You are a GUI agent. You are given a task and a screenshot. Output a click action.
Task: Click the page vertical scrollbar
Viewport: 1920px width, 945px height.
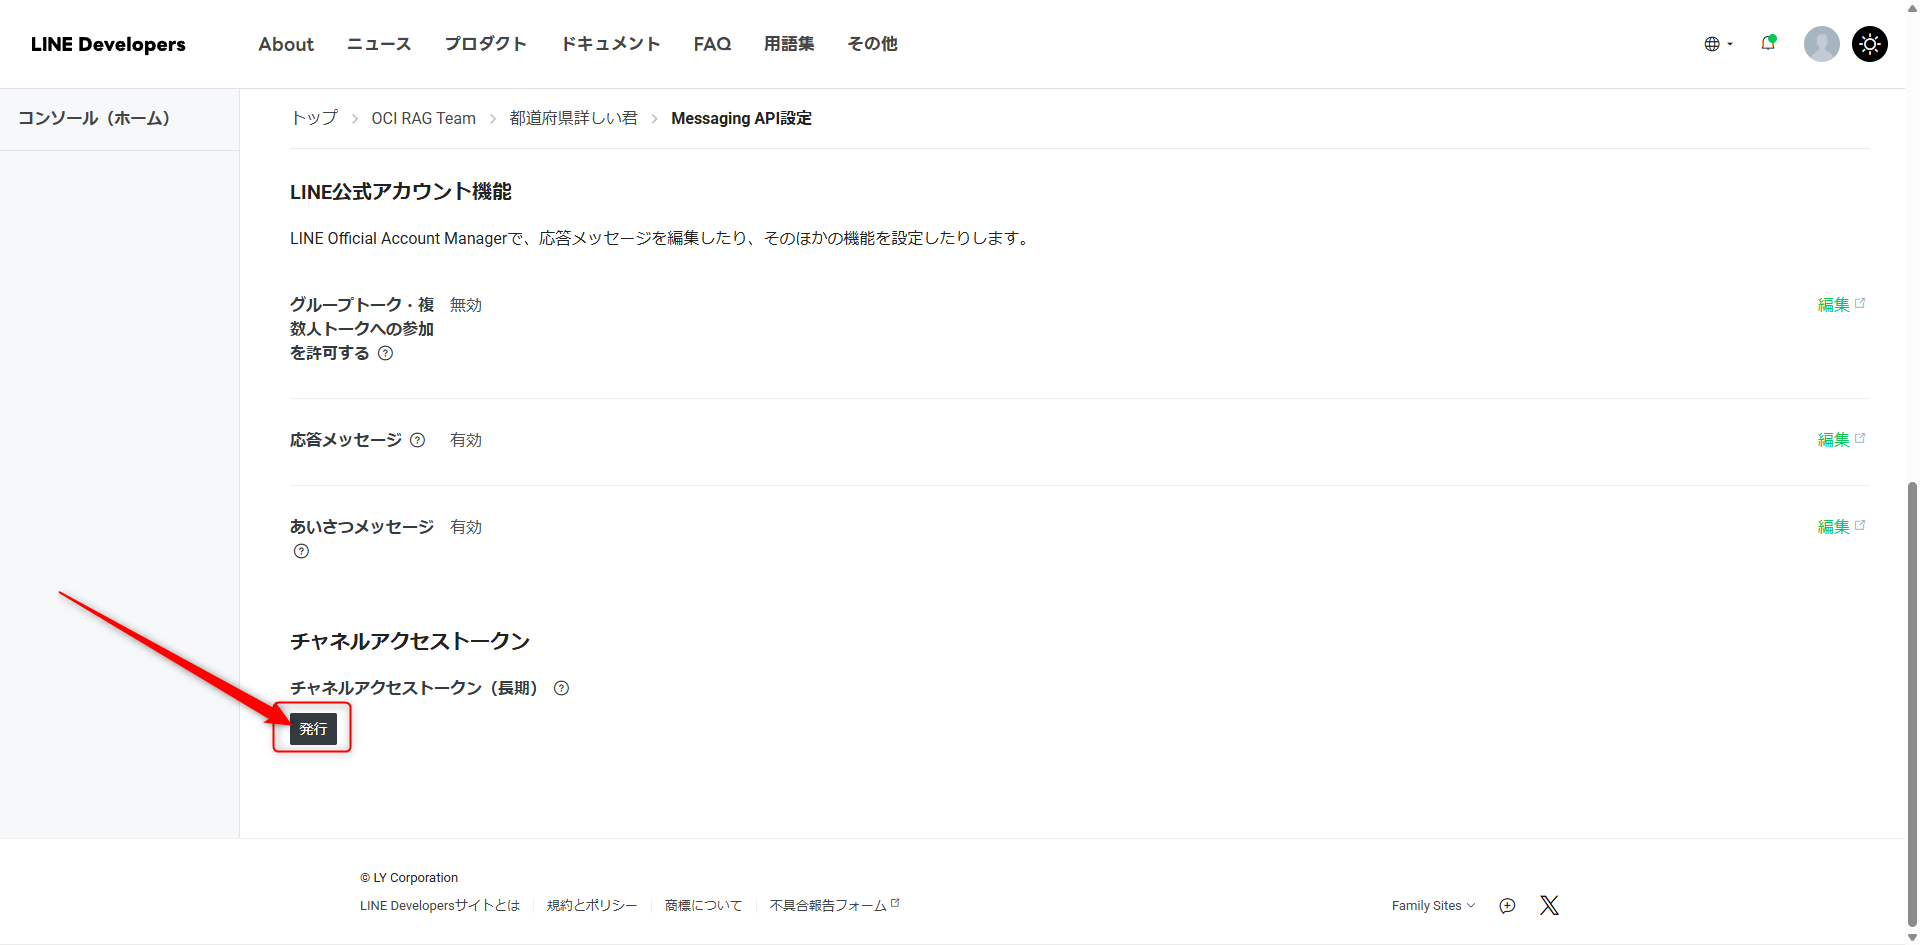[1912, 705]
